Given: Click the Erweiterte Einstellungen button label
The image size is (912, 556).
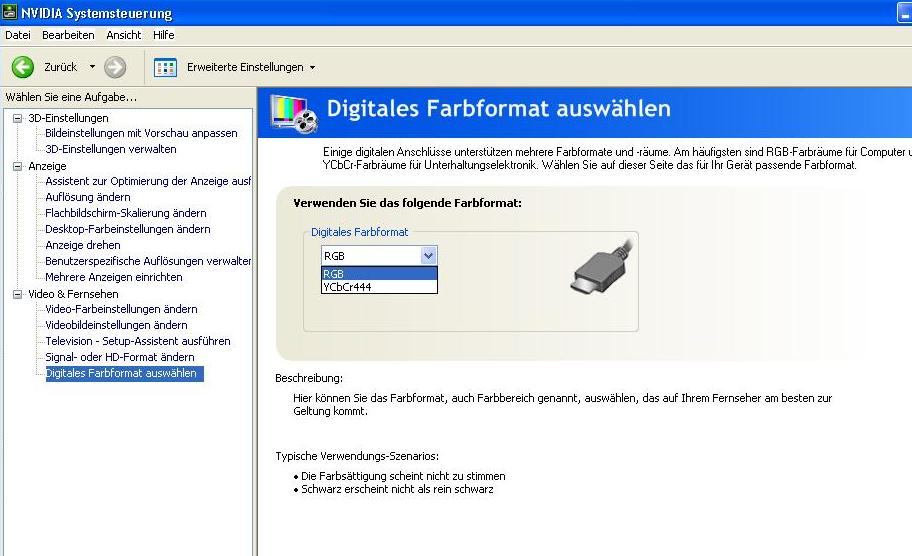Looking at the screenshot, I should (x=245, y=67).
